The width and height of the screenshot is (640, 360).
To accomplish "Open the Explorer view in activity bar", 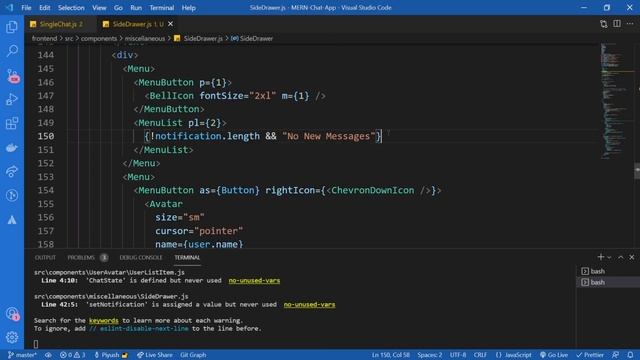I will click(x=12, y=27).
